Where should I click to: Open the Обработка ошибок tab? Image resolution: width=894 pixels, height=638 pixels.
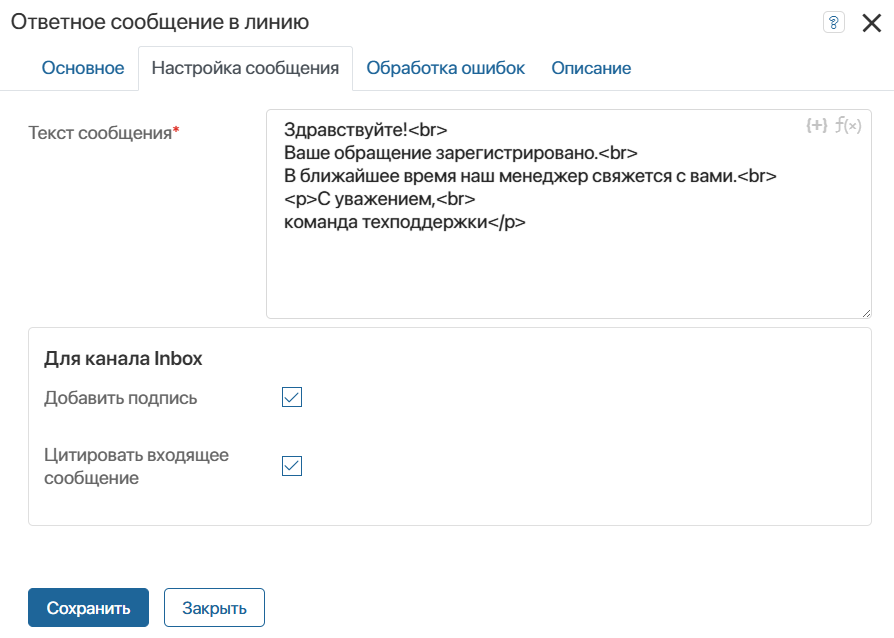[445, 68]
